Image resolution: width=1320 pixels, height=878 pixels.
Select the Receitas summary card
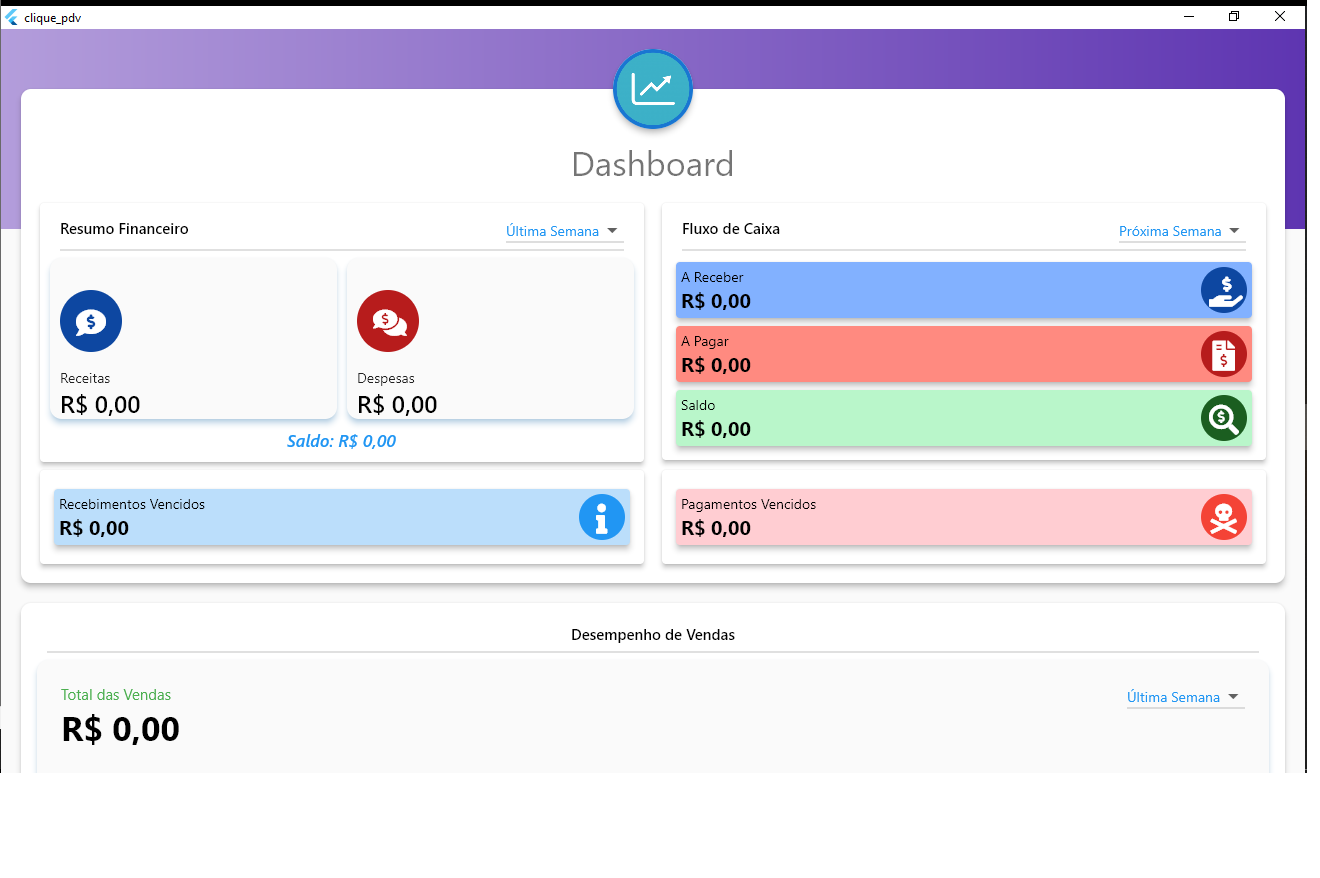(193, 340)
